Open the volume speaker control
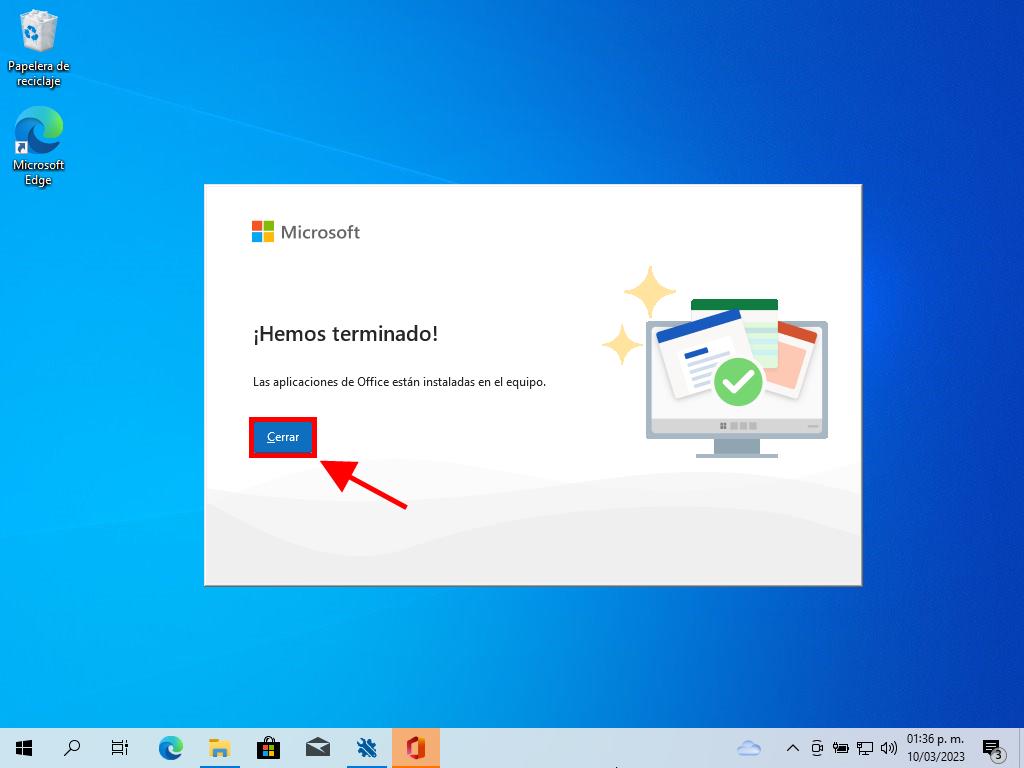 pyautogui.click(x=889, y=748)
